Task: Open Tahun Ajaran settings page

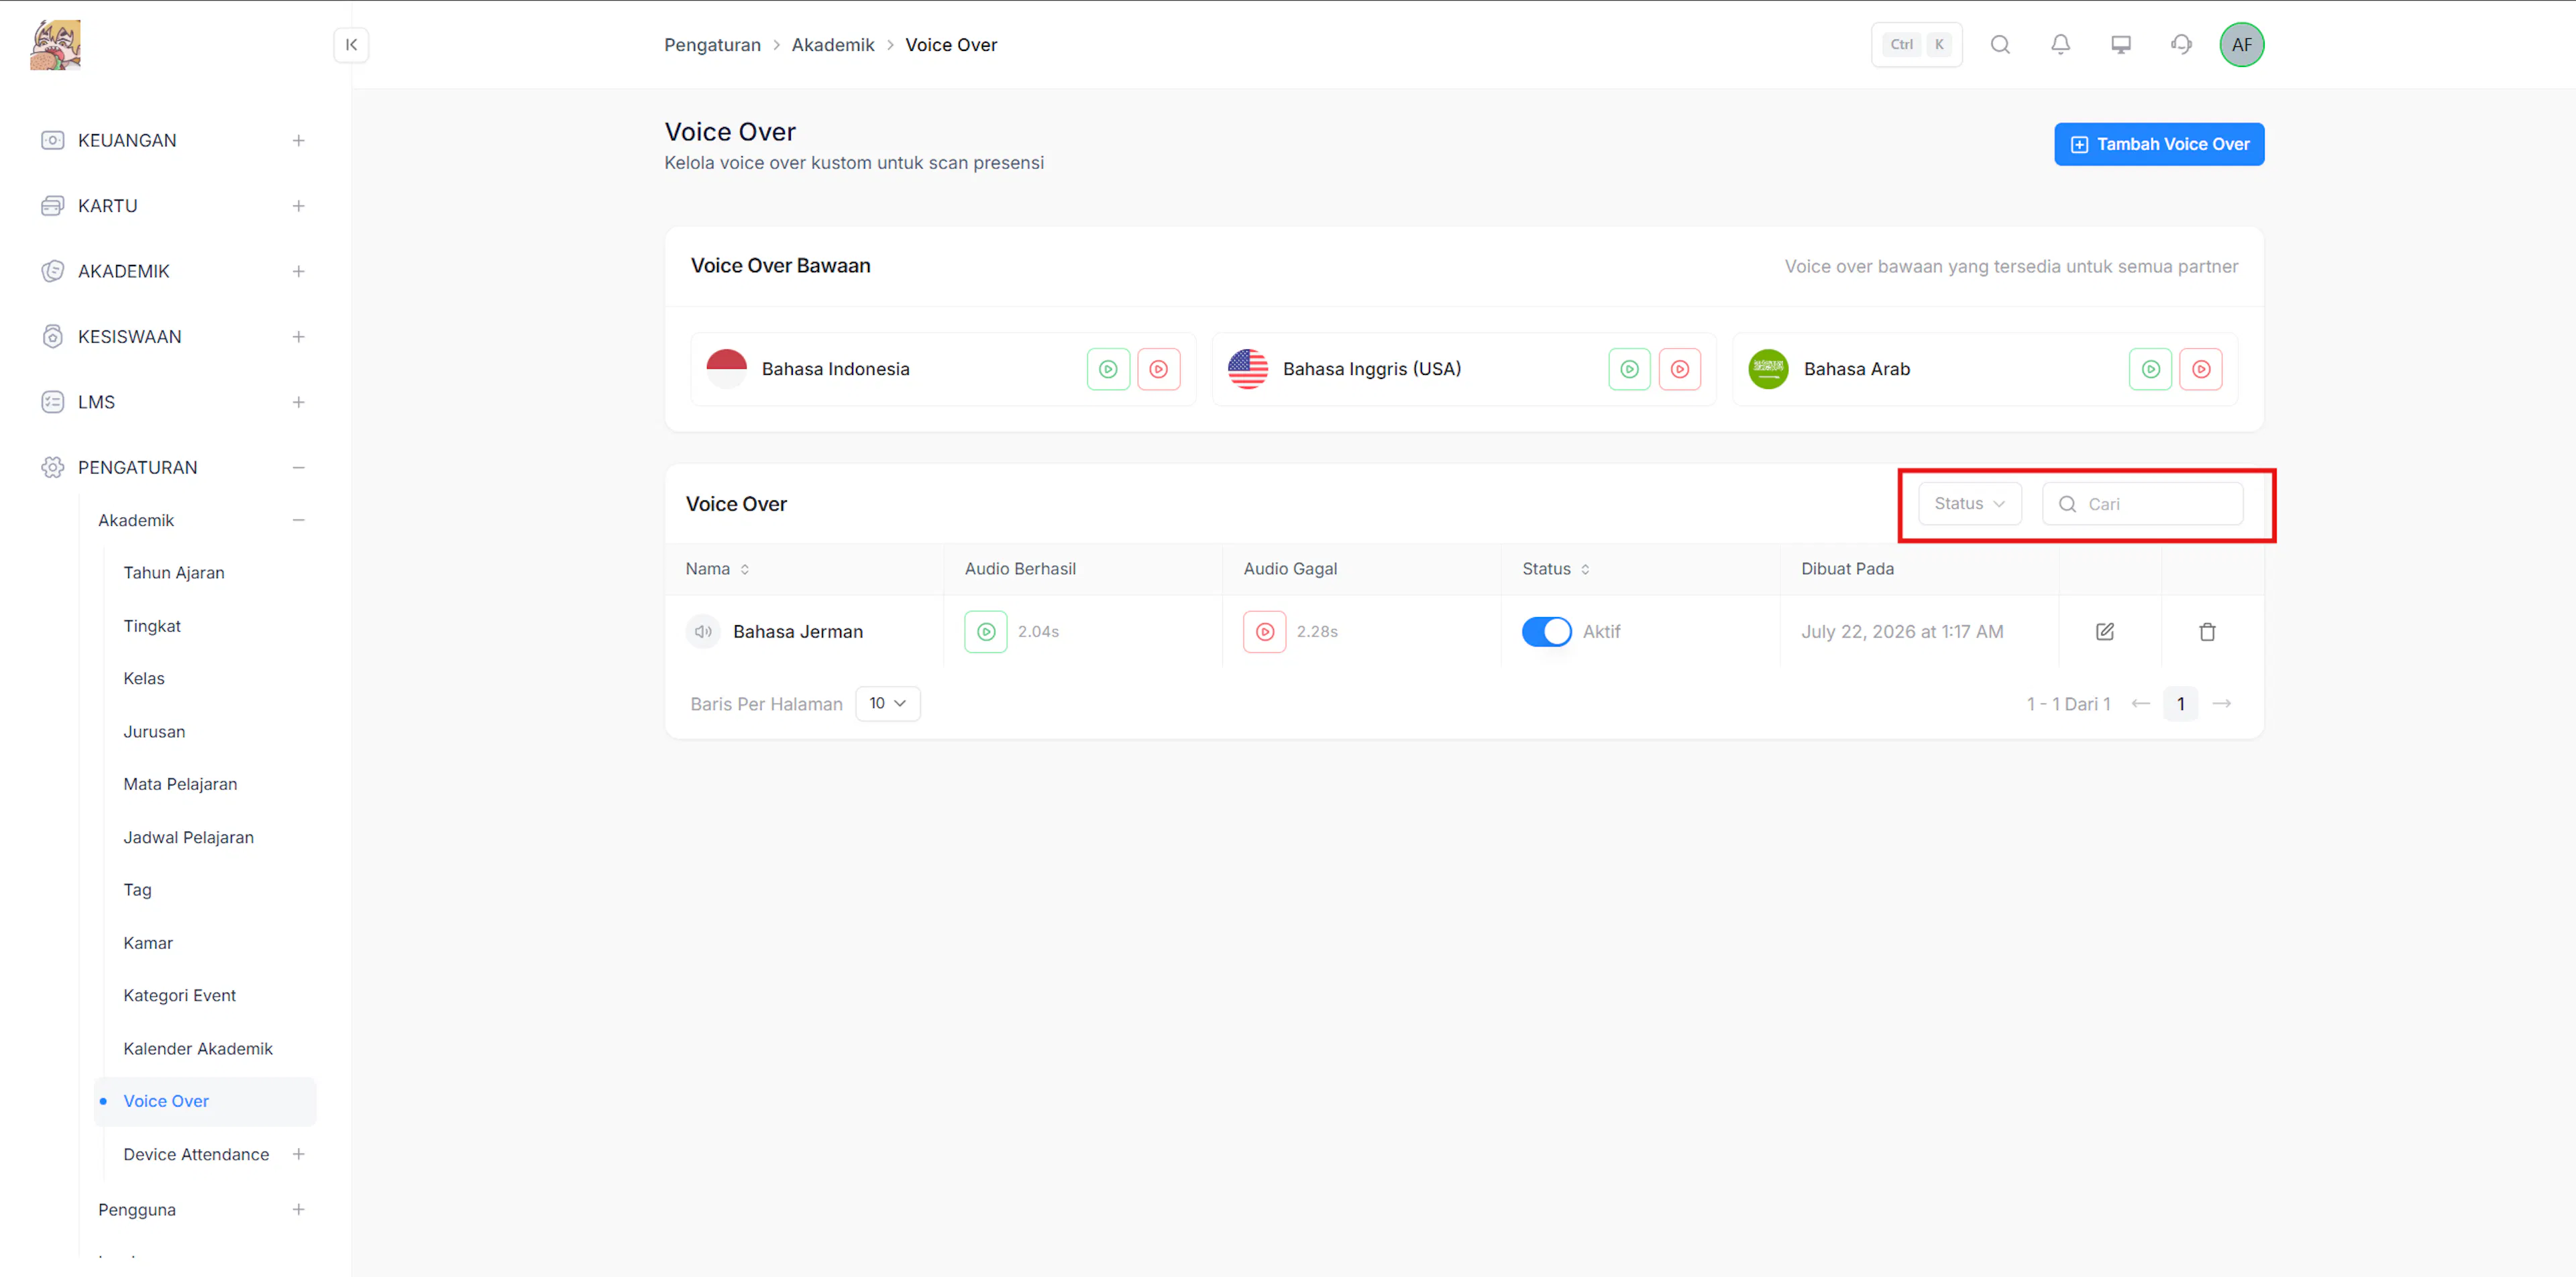Action: tap(174, 573)
